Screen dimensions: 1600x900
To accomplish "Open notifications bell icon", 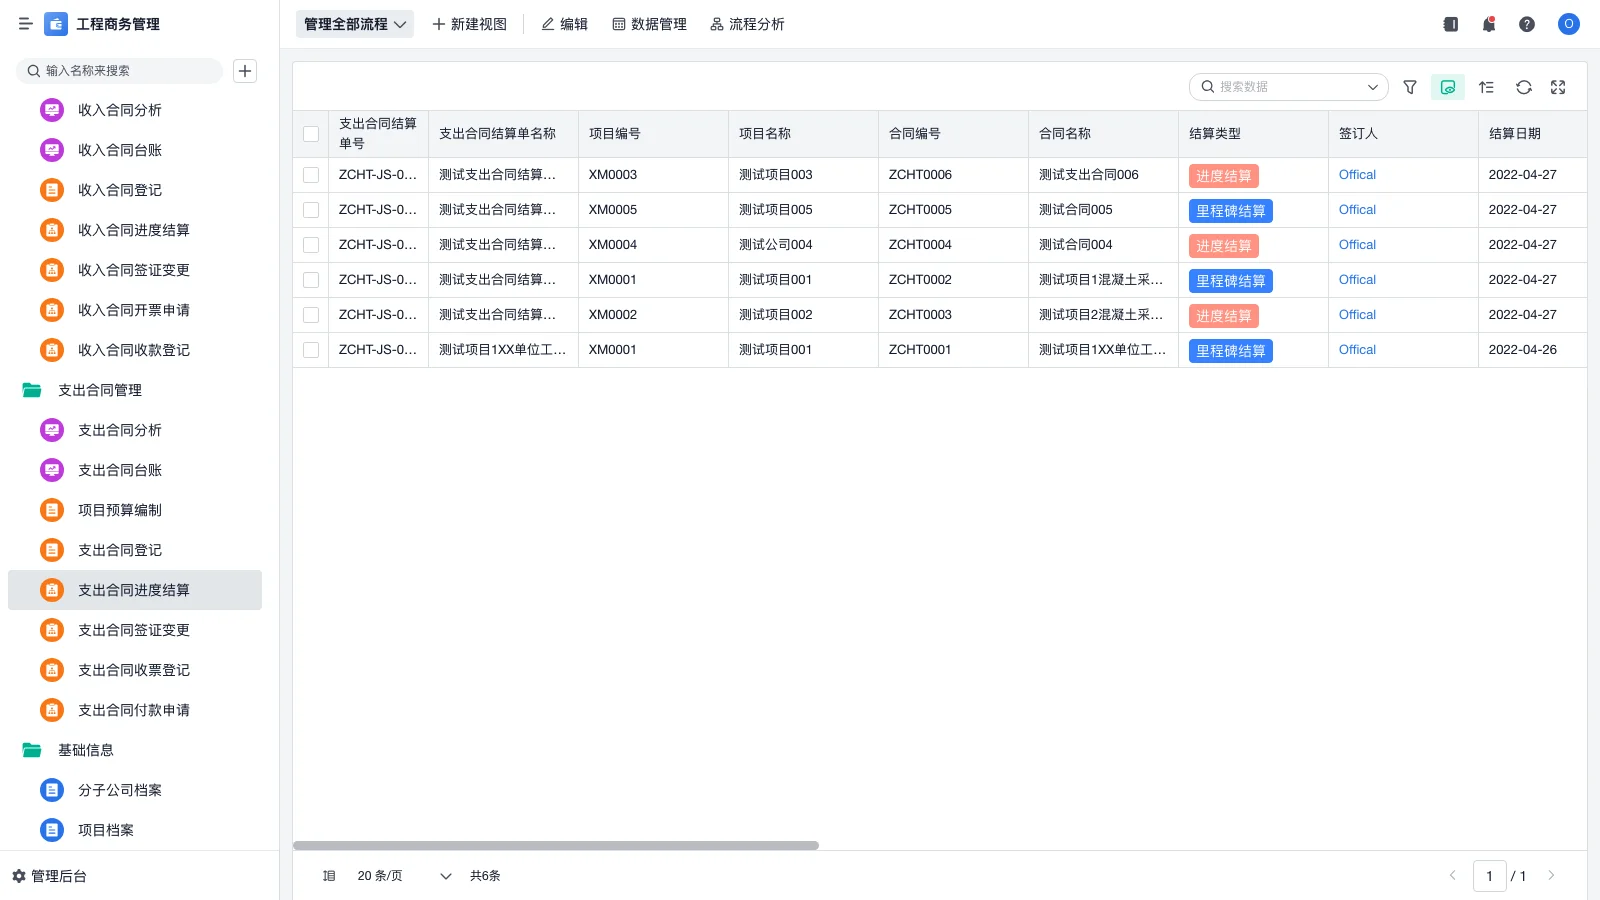I will [1488, 24].
